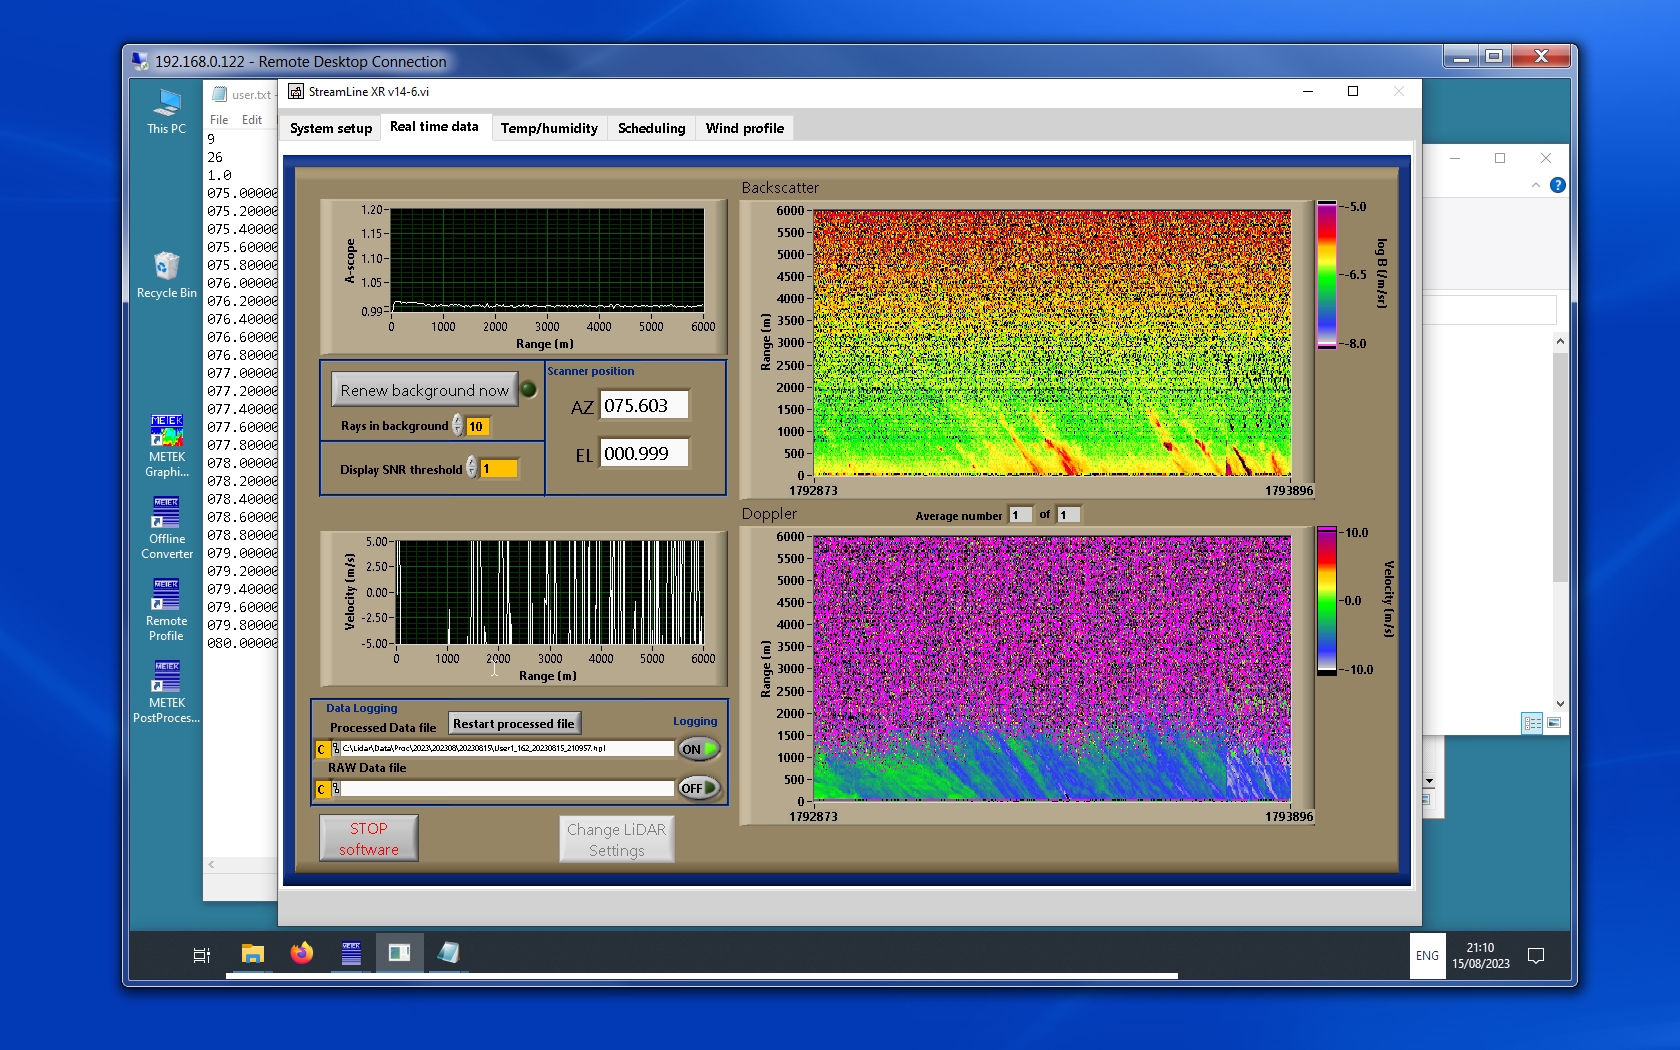Open the Temp/humidity tab

[549, 128]
